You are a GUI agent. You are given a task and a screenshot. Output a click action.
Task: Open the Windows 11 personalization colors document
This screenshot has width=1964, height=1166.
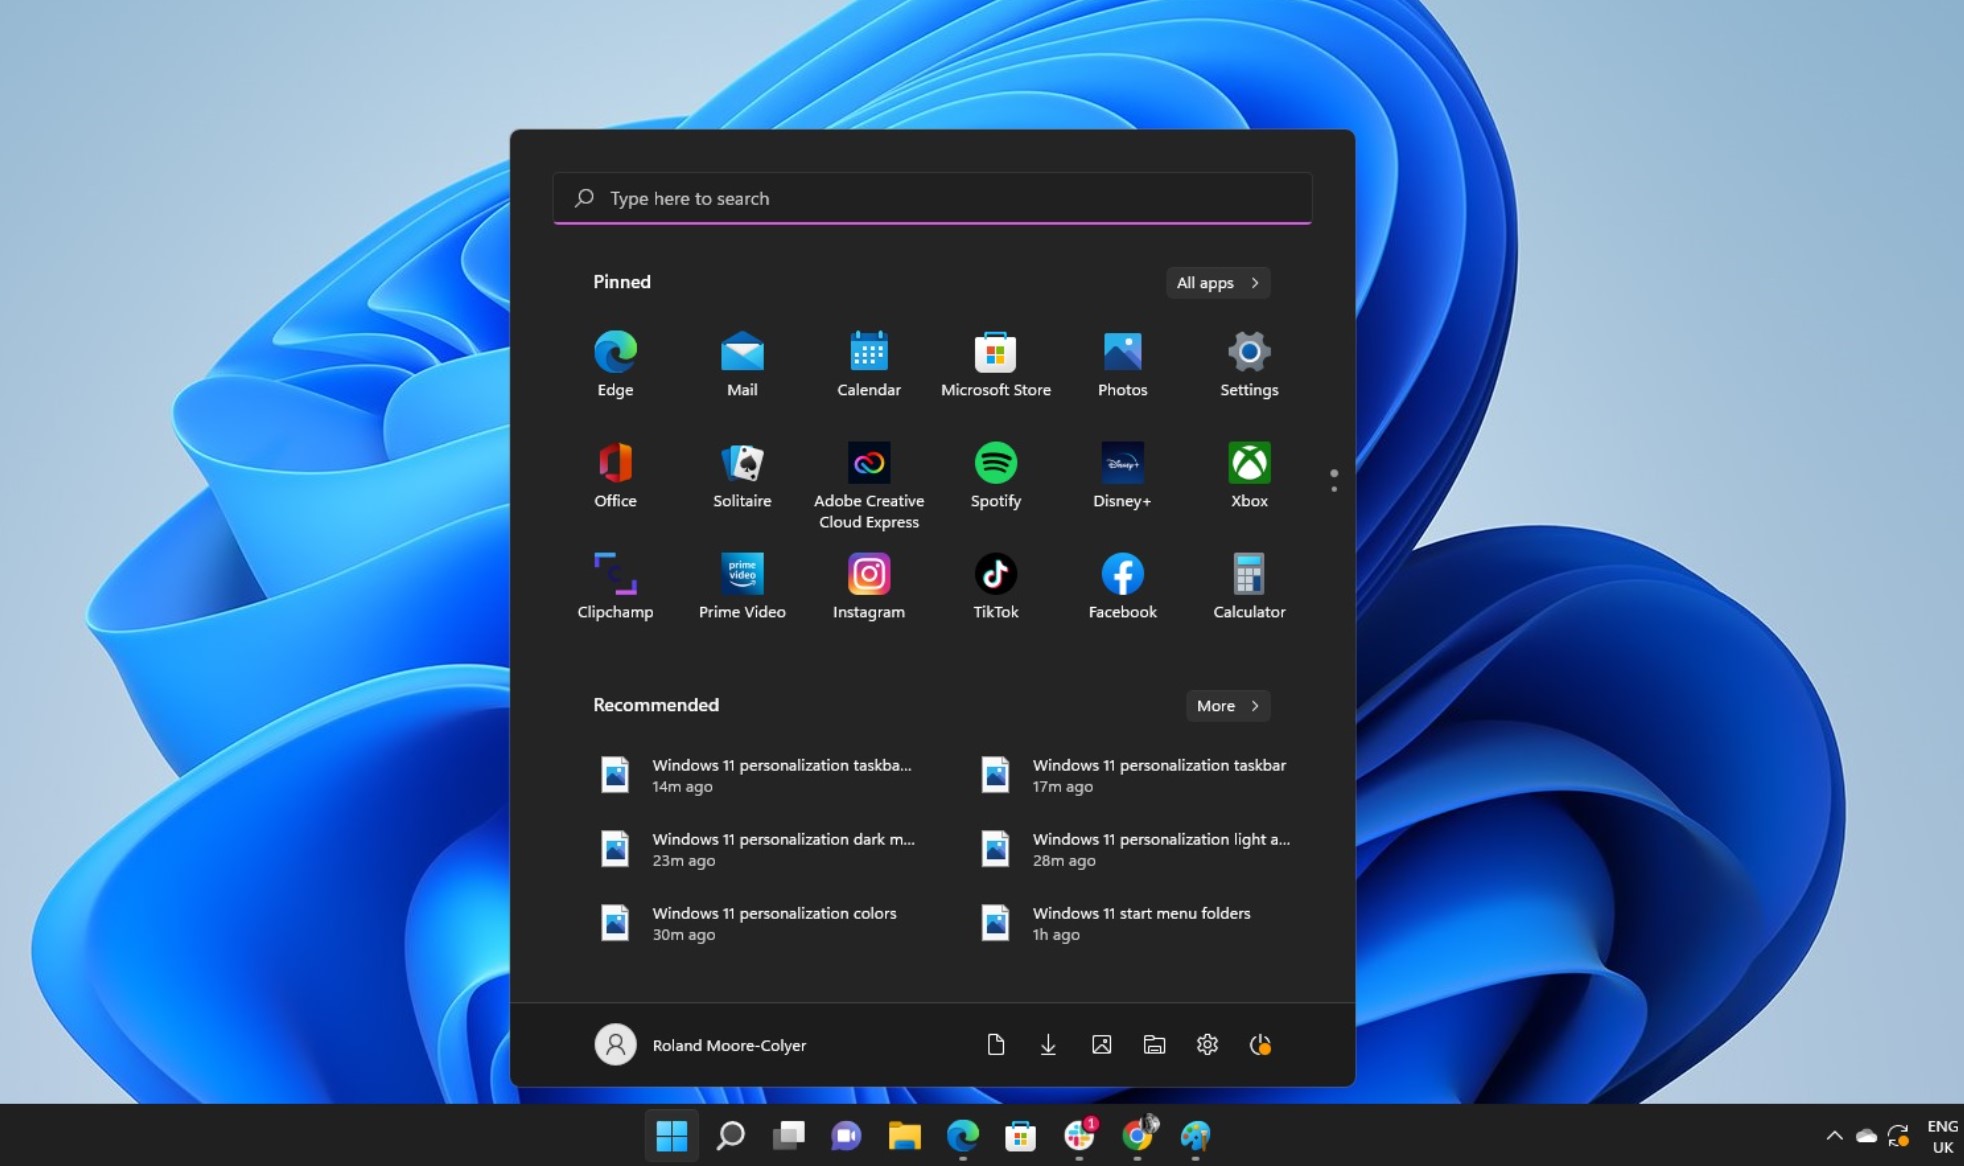pyautogui.click(x=773, y=921)
